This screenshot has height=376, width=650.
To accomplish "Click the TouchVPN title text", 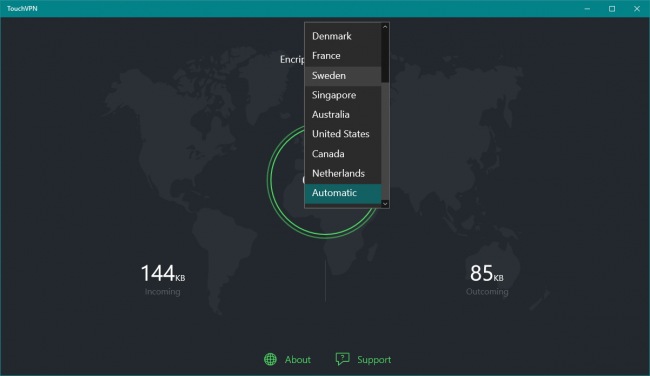I will point(22,9).
